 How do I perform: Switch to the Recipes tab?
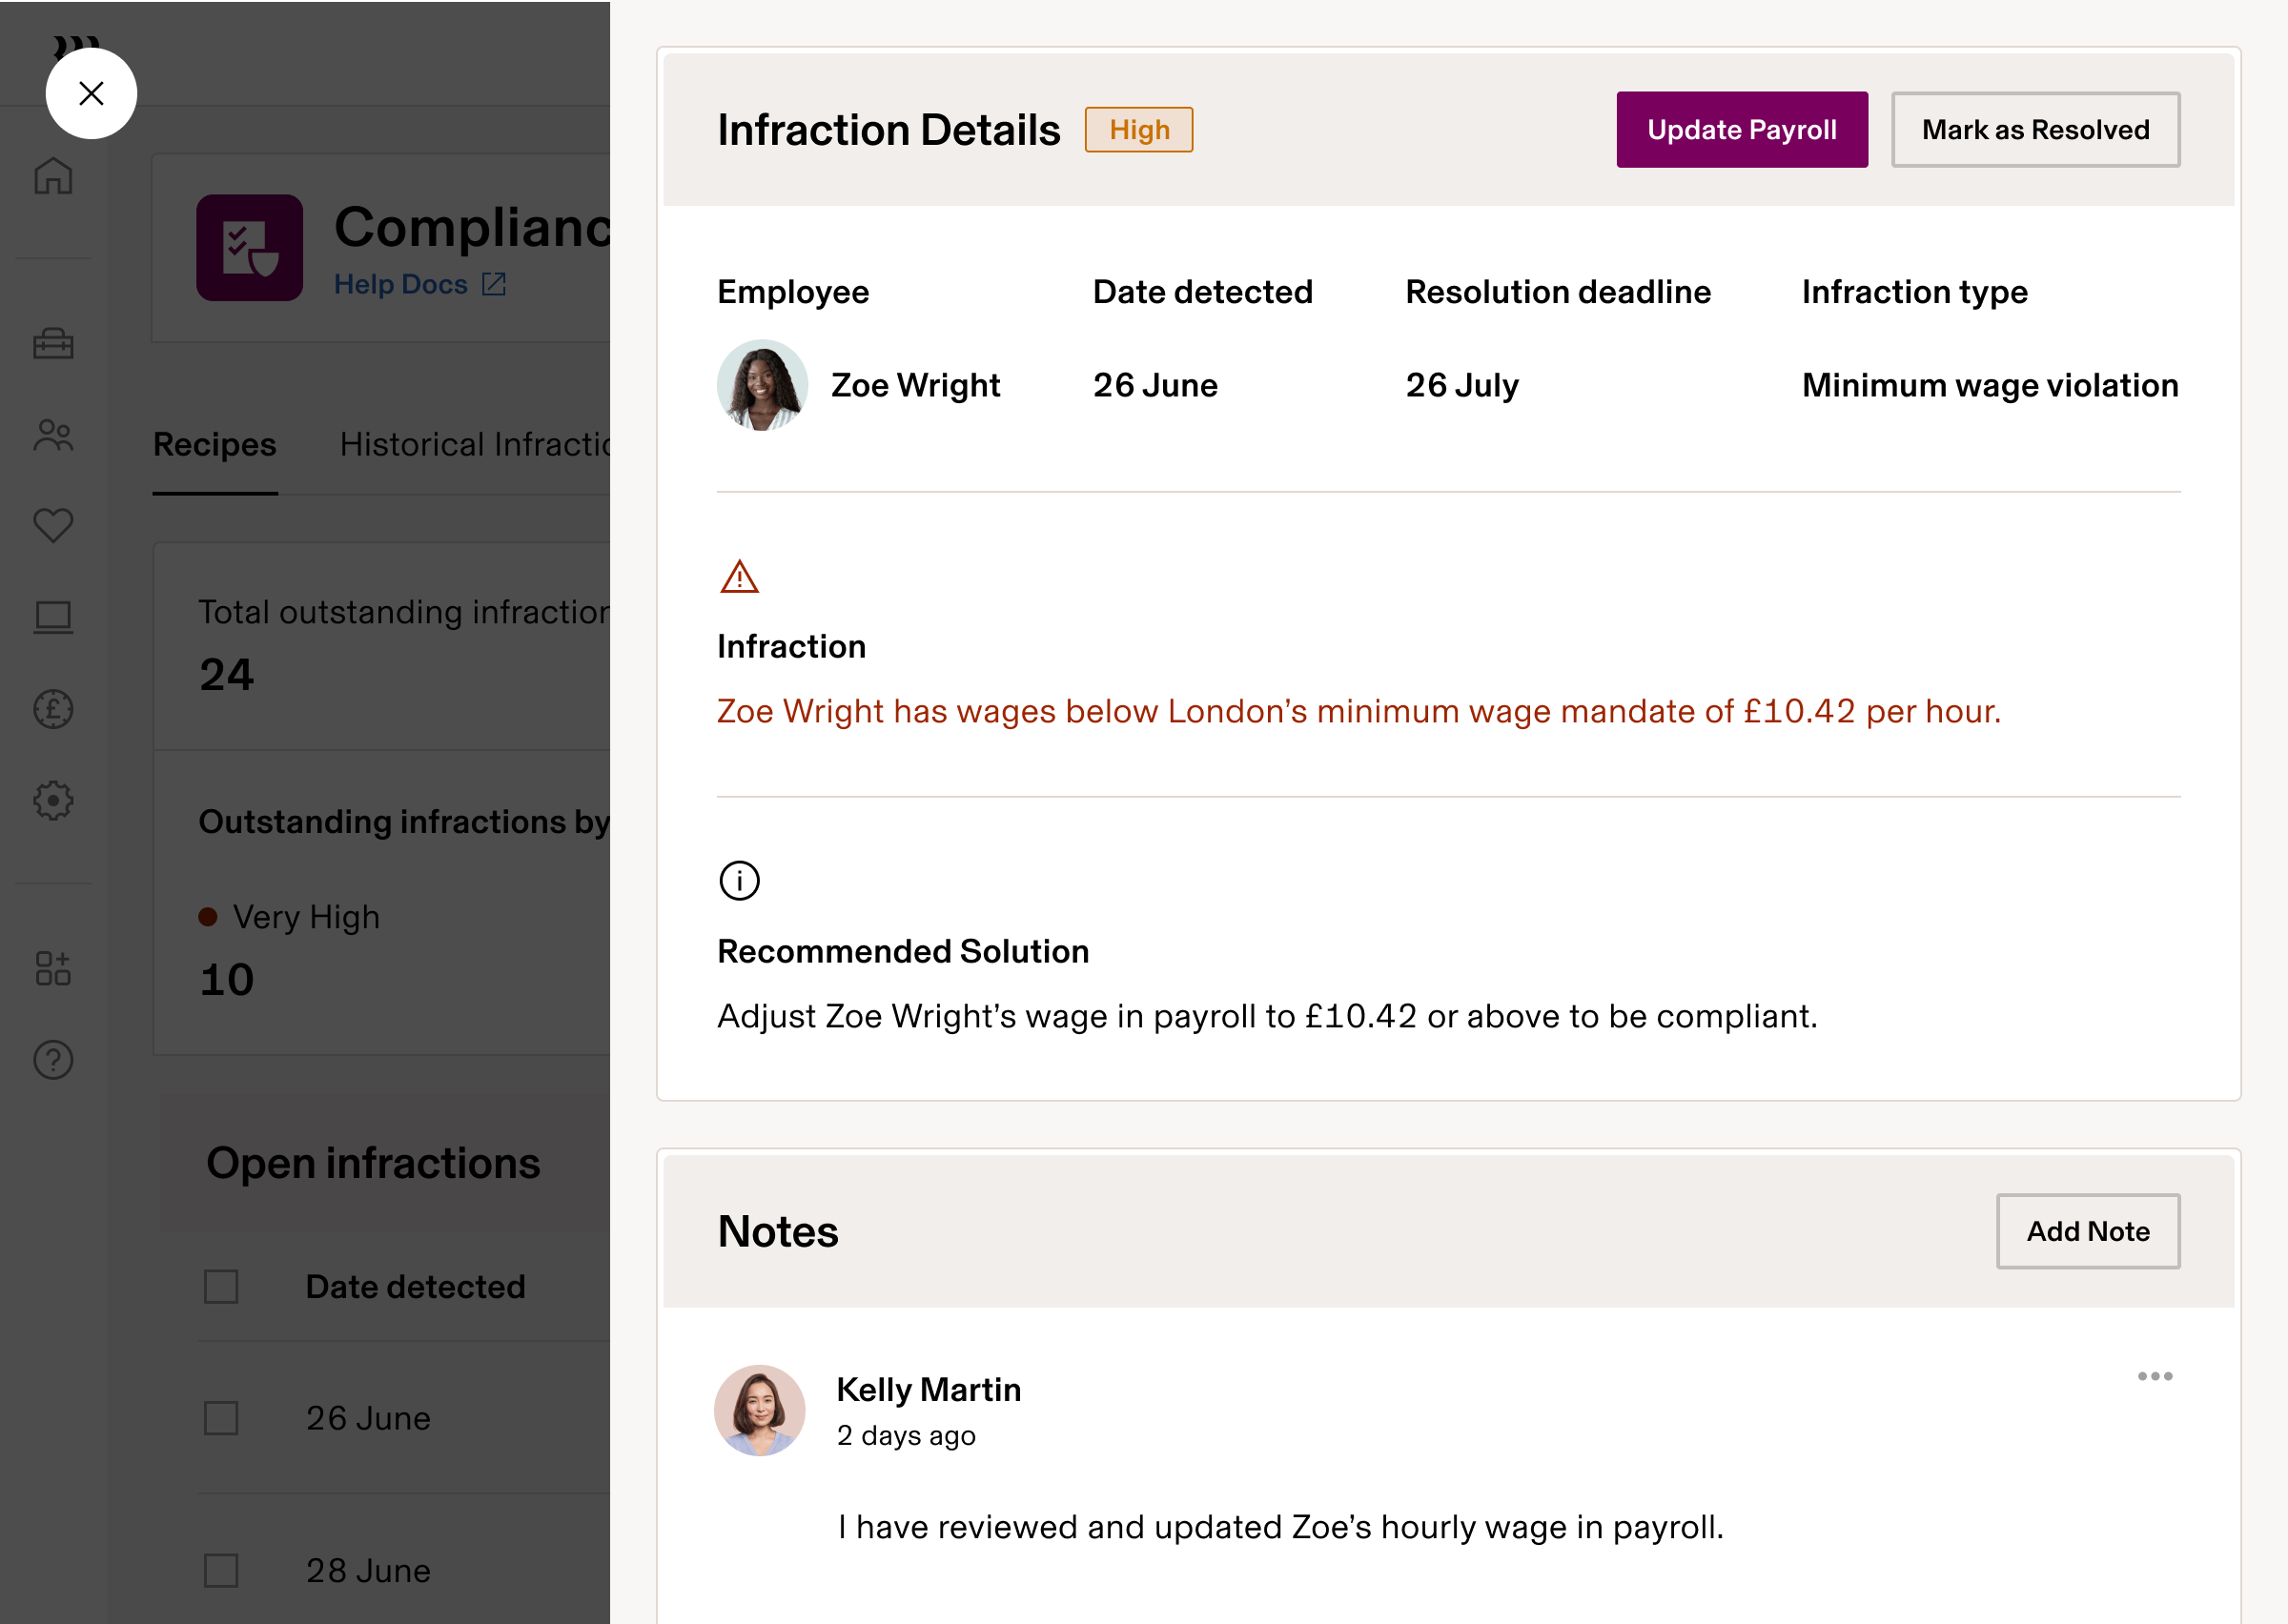click(215, 444)
